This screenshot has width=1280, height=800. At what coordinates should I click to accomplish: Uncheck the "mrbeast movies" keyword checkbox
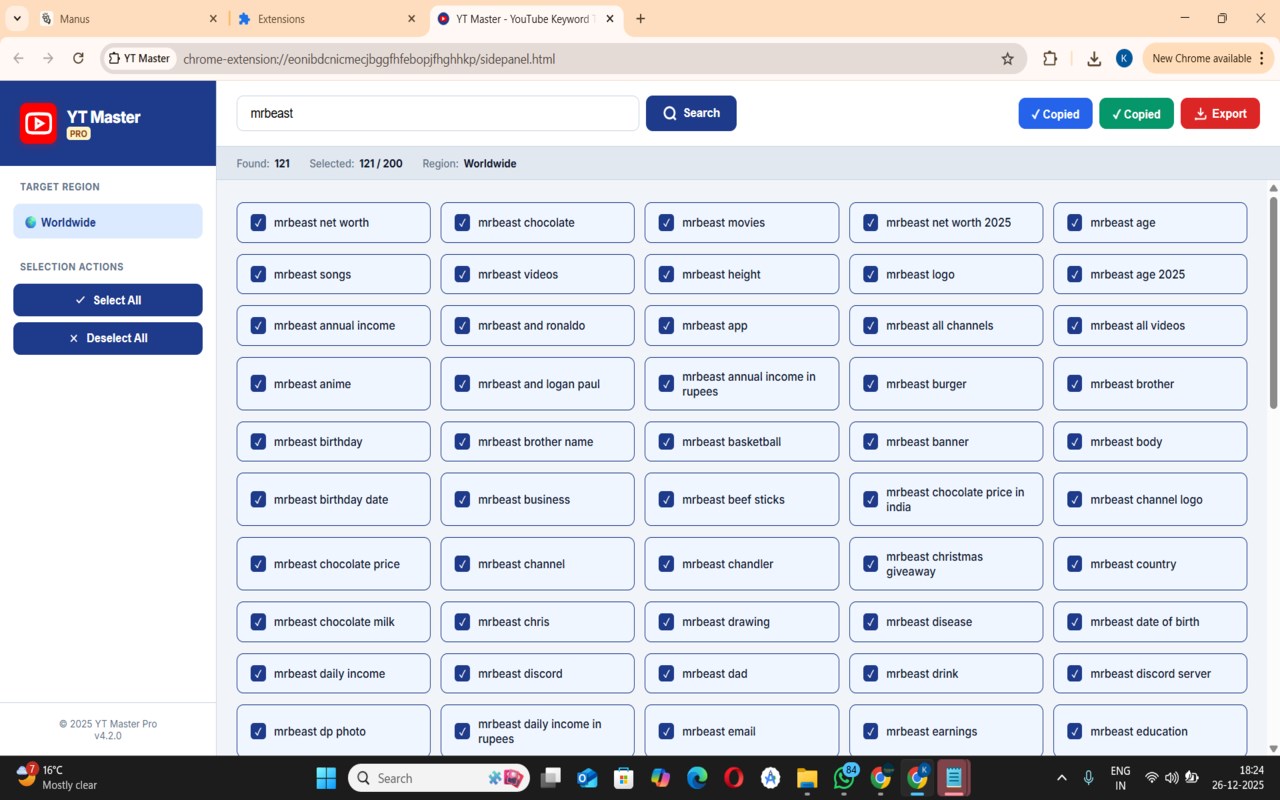(666, 223)
